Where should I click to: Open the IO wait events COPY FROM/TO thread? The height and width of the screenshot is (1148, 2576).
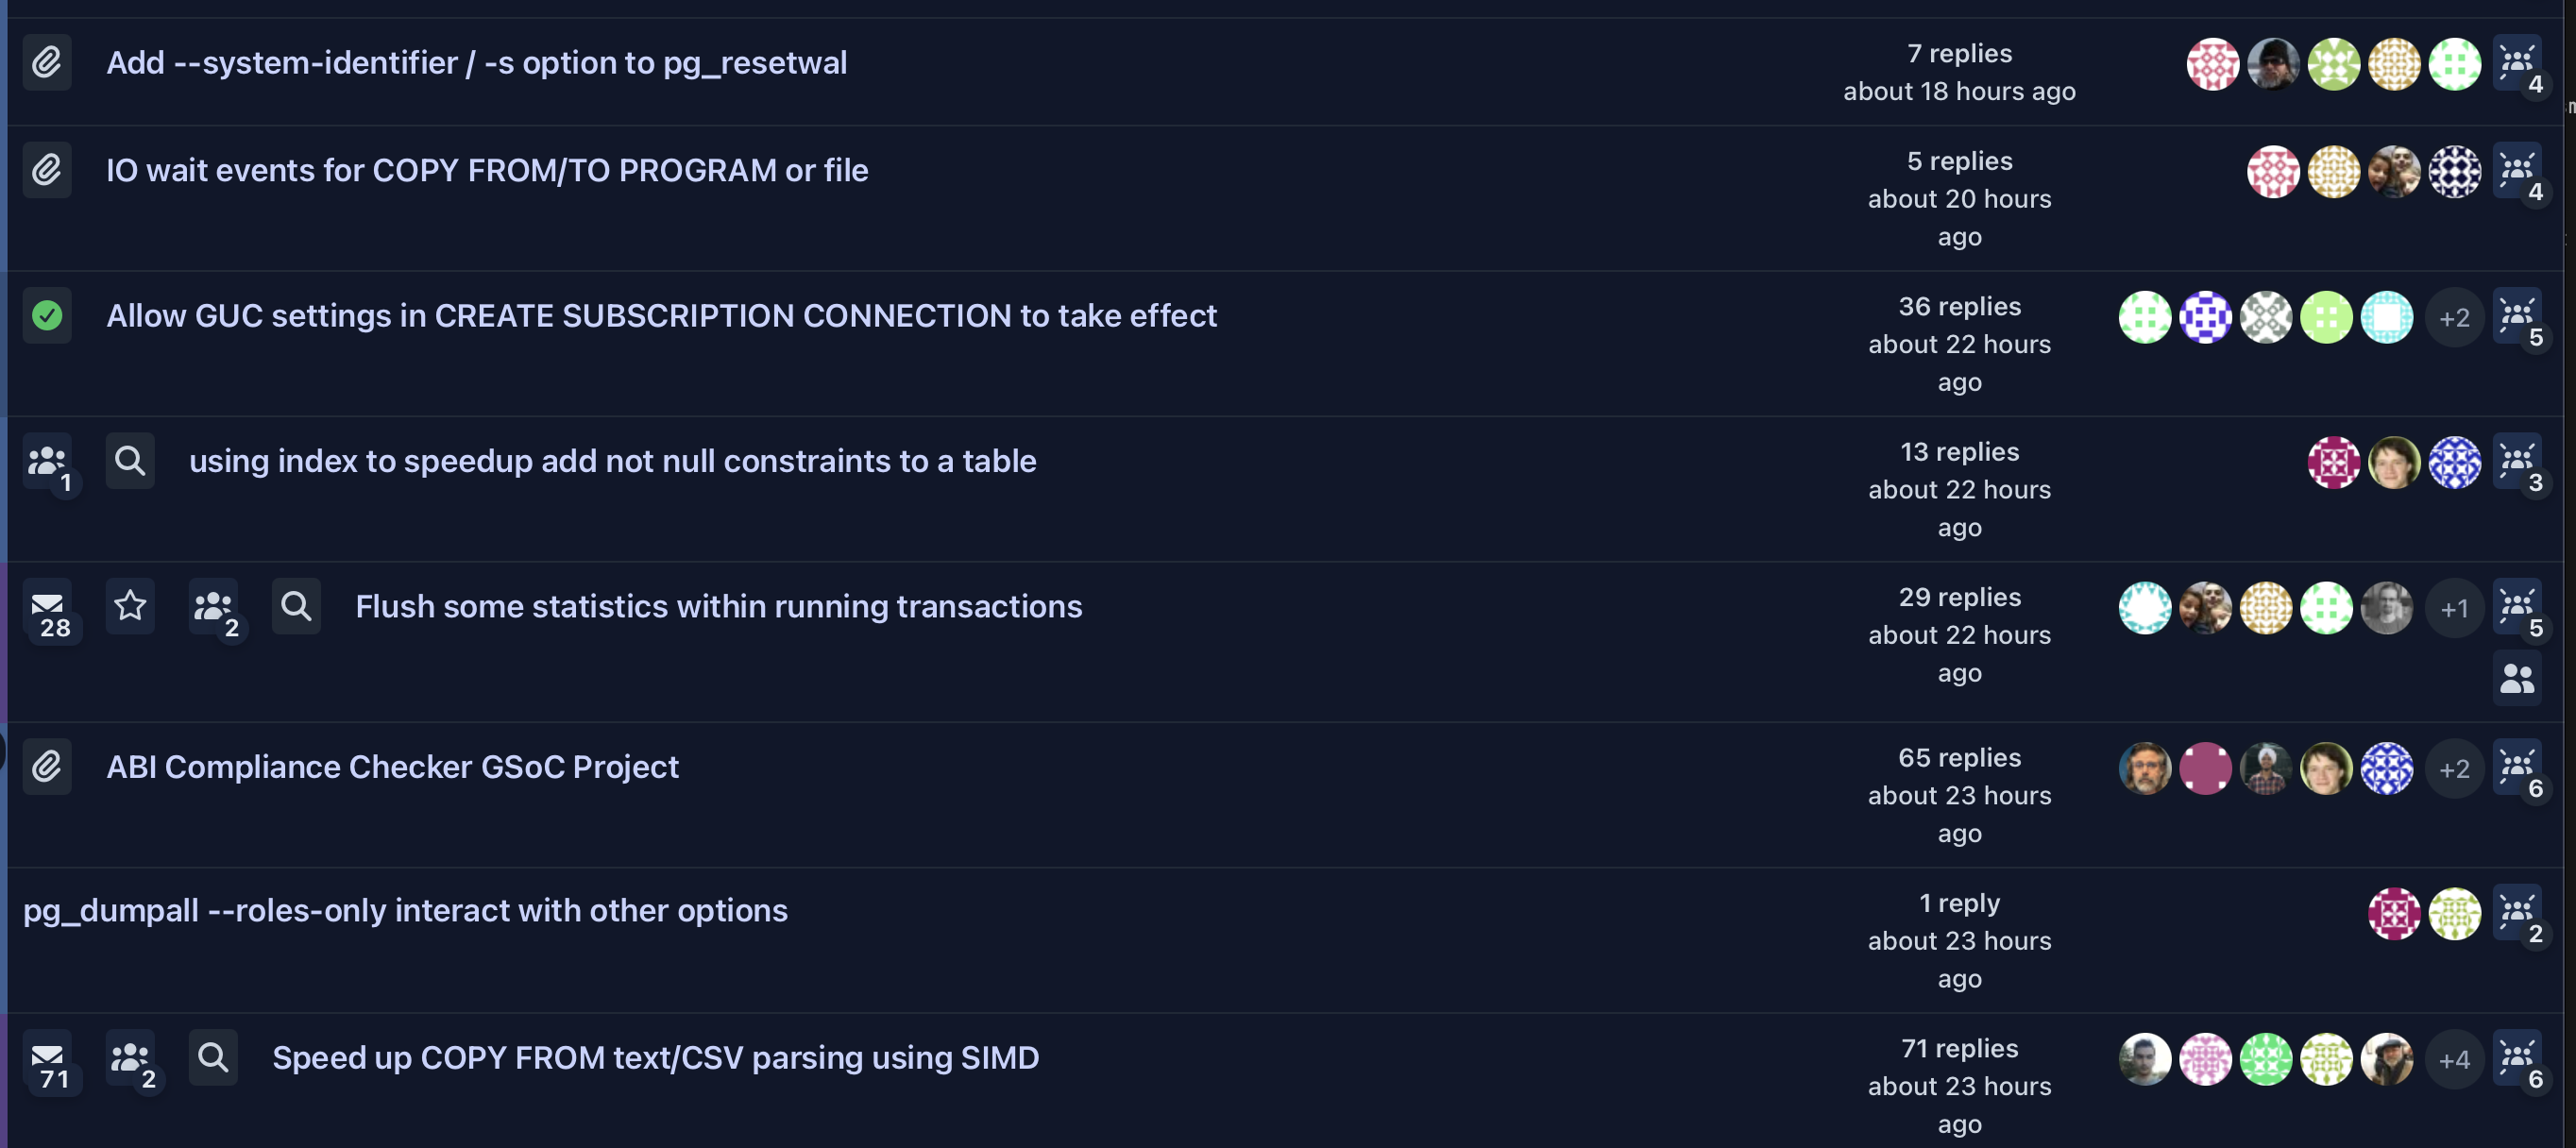pos(487,170)
